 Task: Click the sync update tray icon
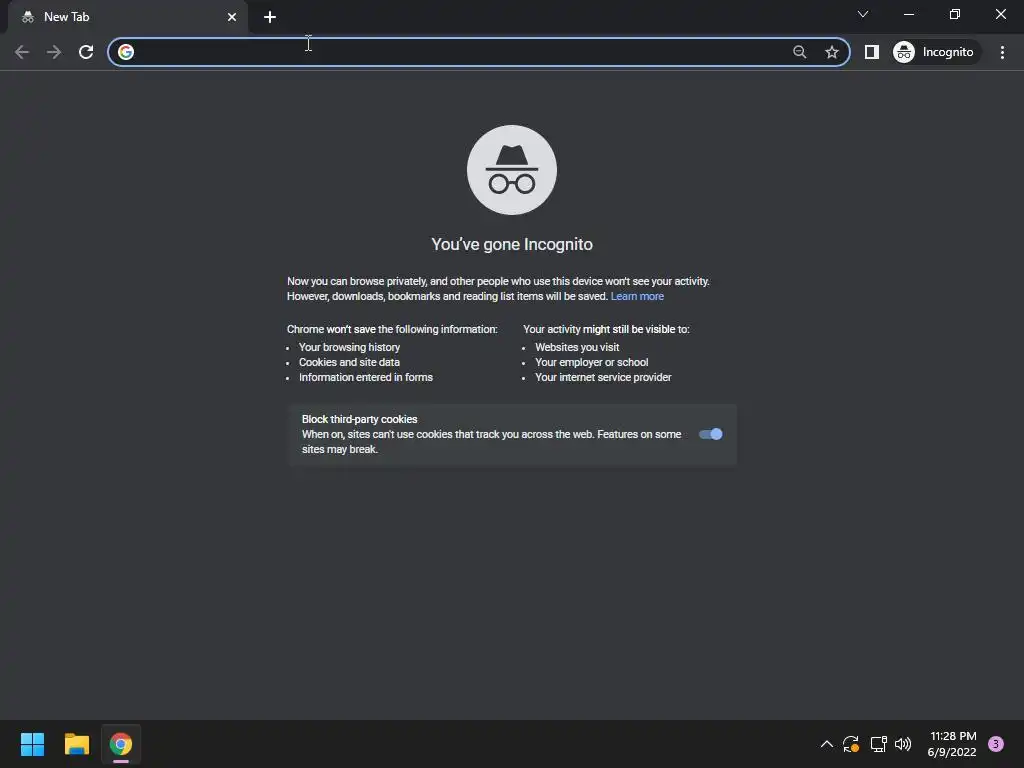tap(851, 744)
